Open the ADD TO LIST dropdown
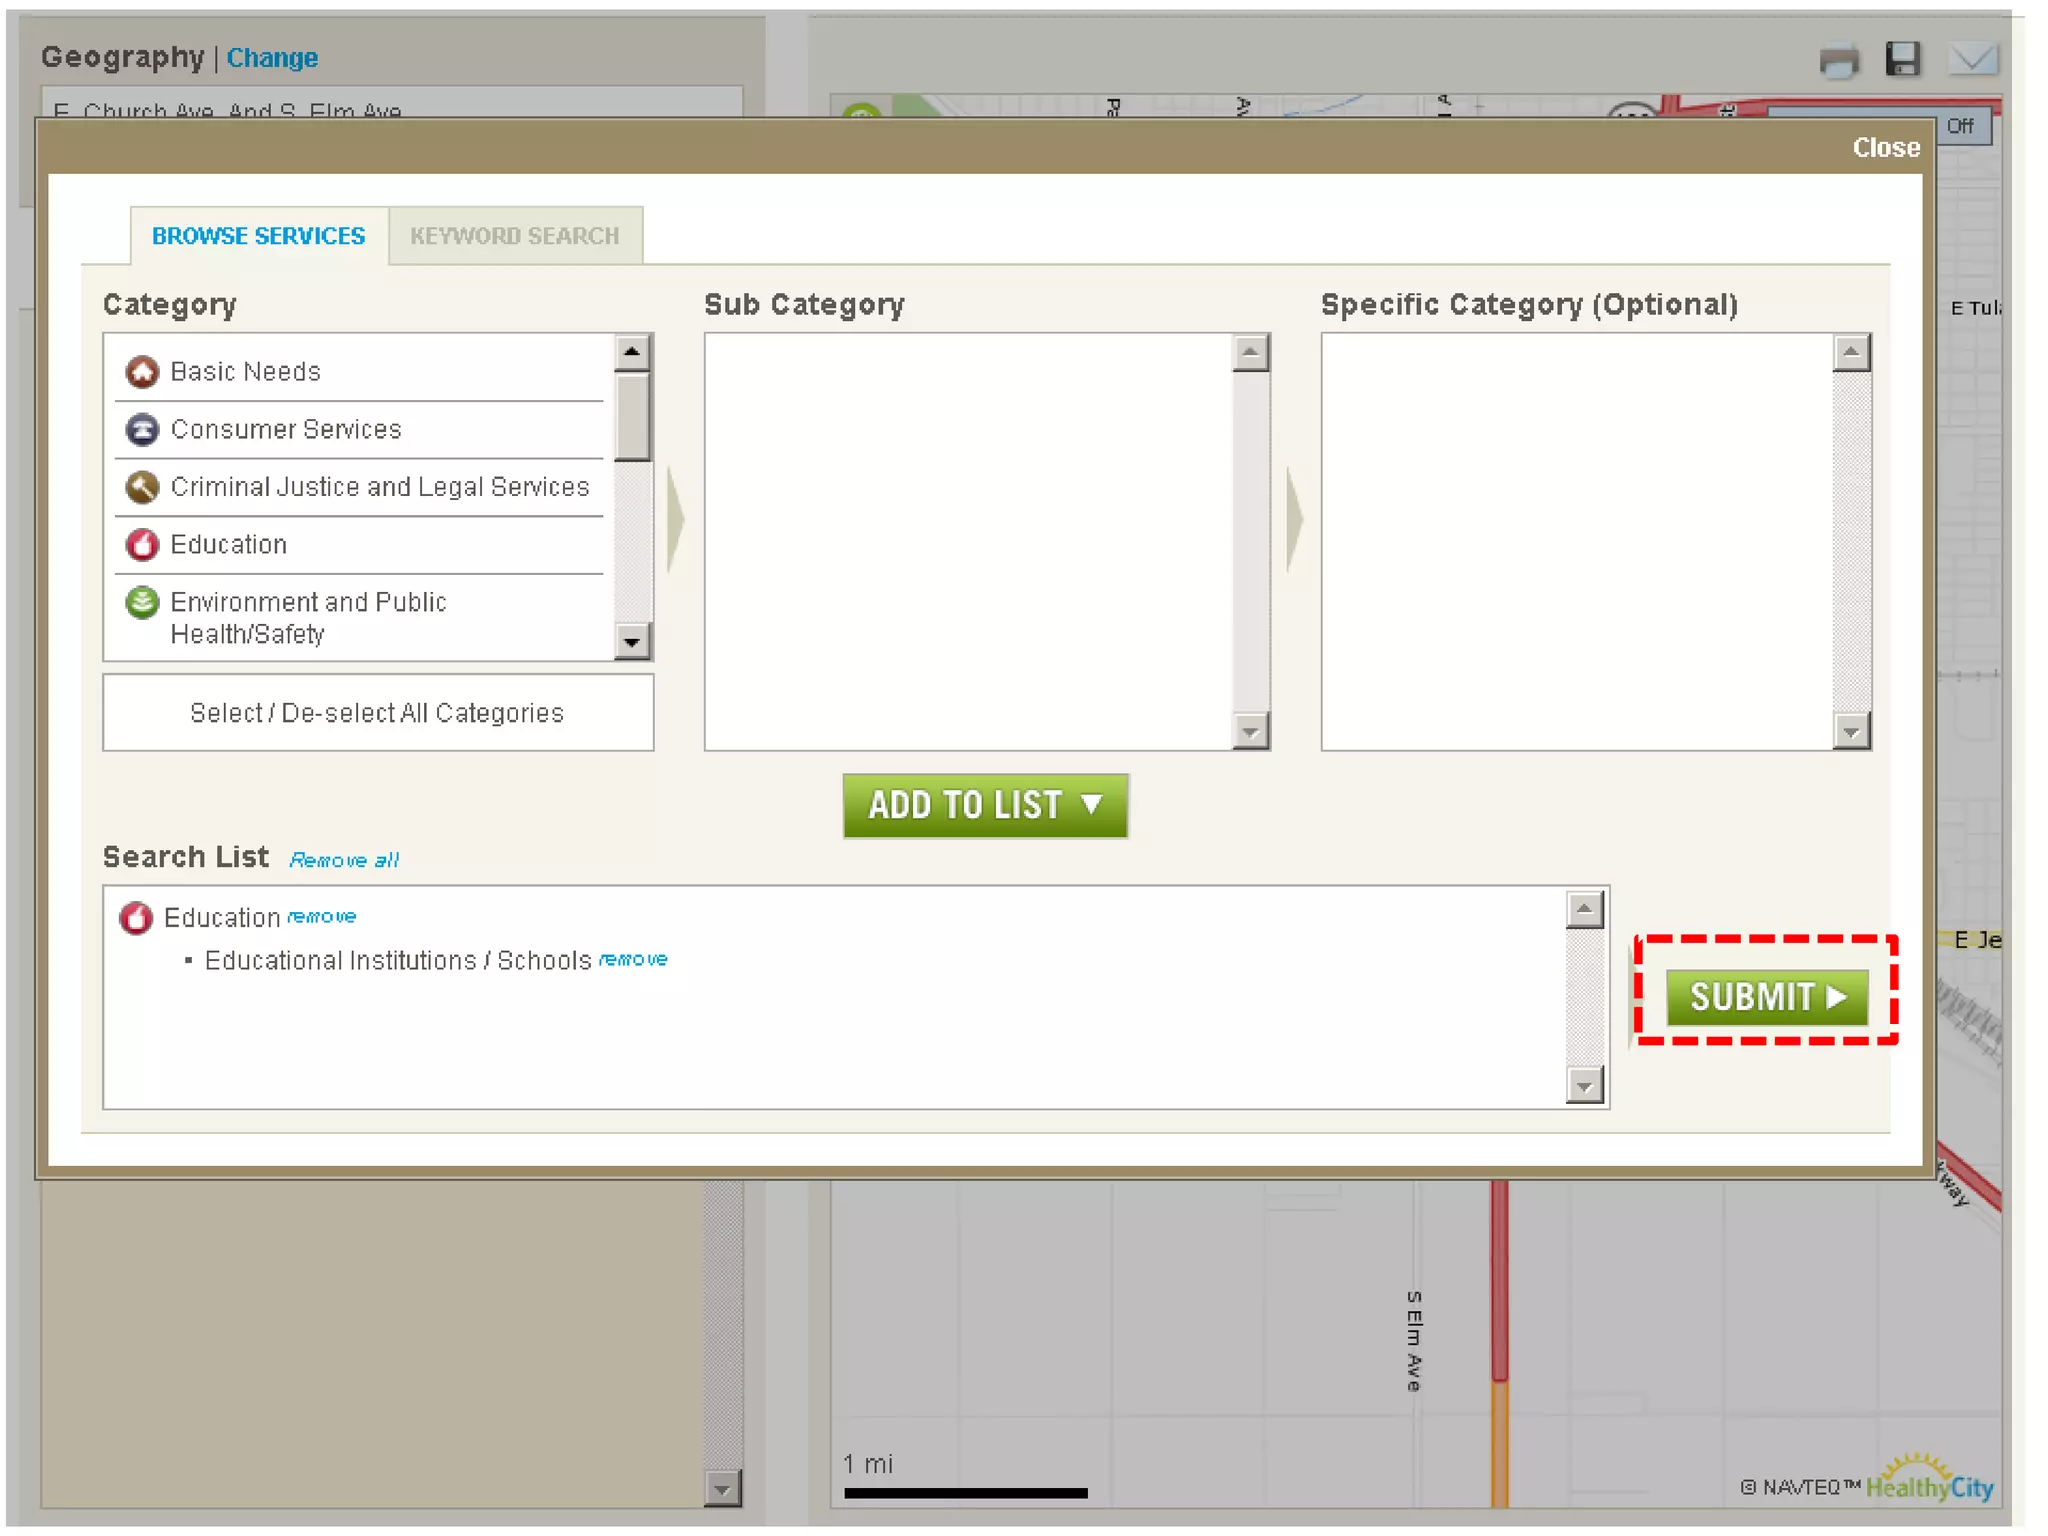 984,806
